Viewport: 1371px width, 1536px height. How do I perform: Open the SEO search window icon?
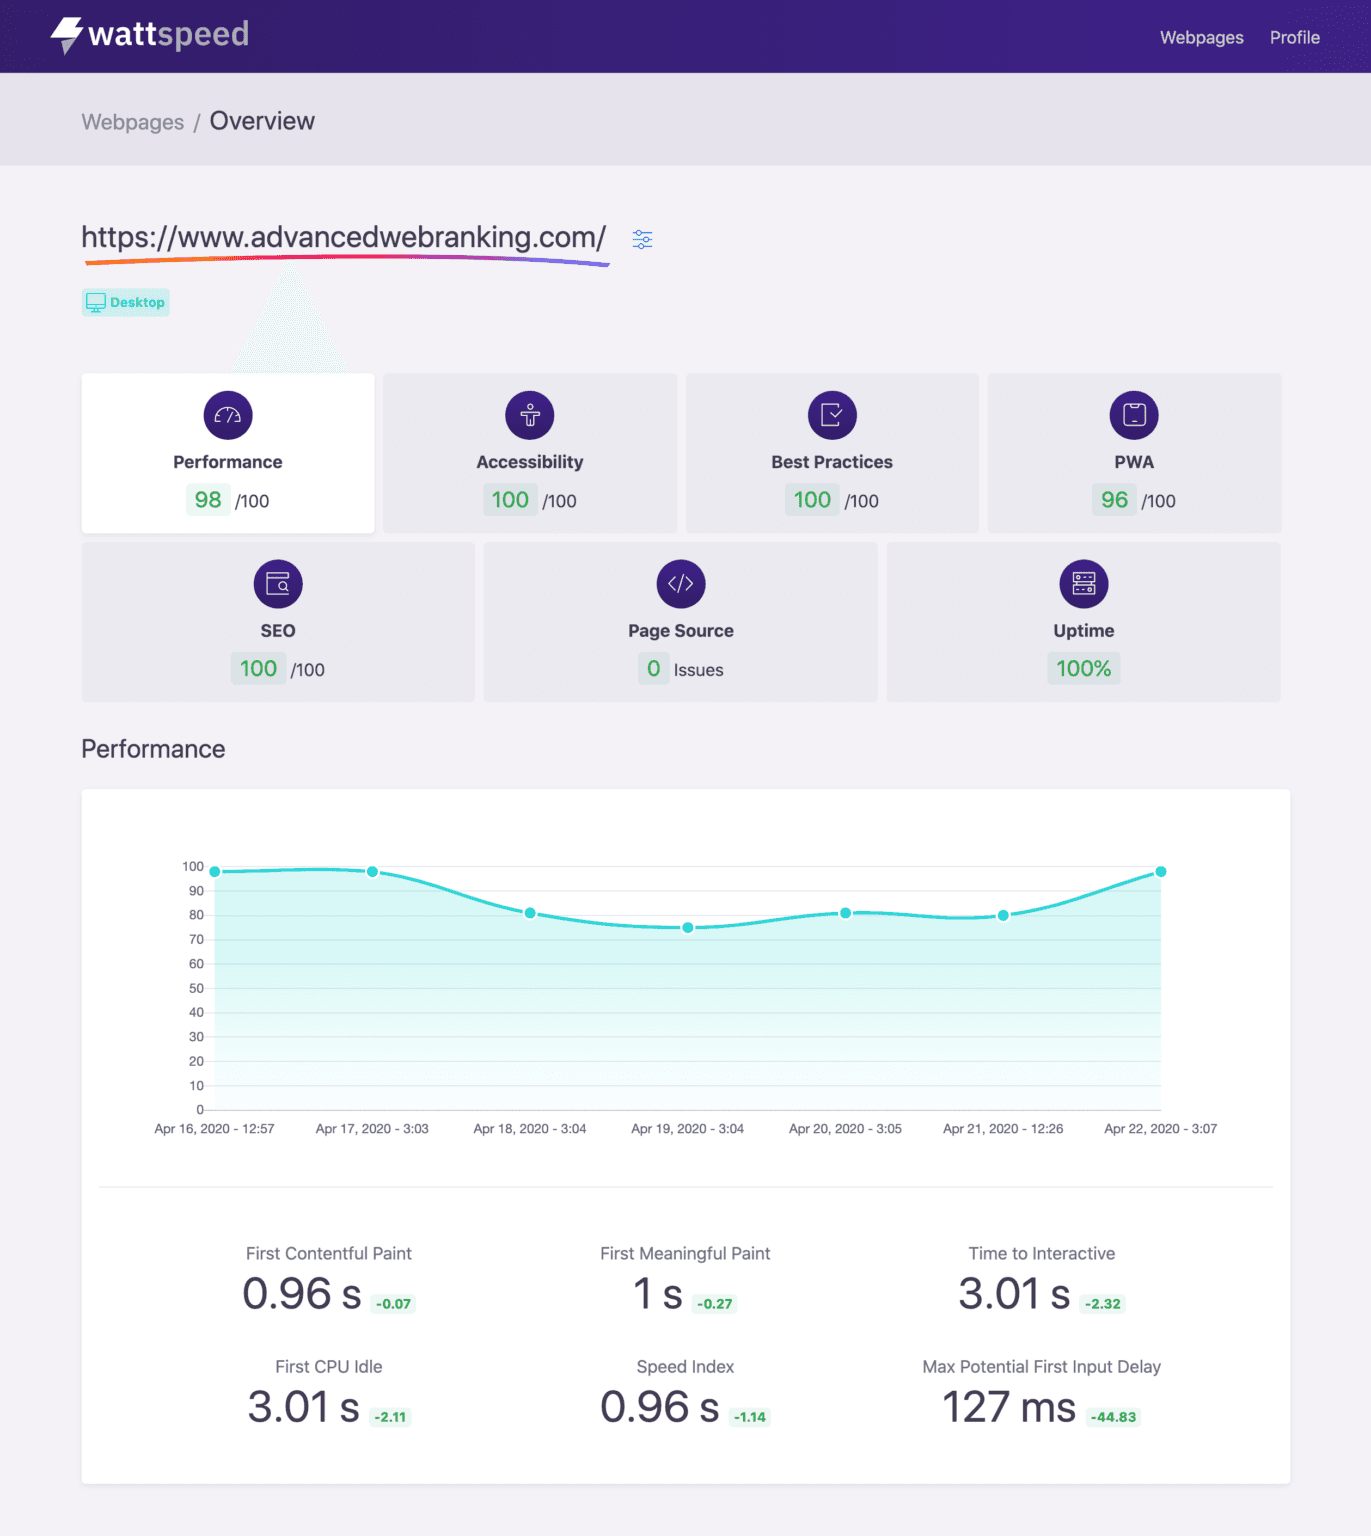(278, 584)
